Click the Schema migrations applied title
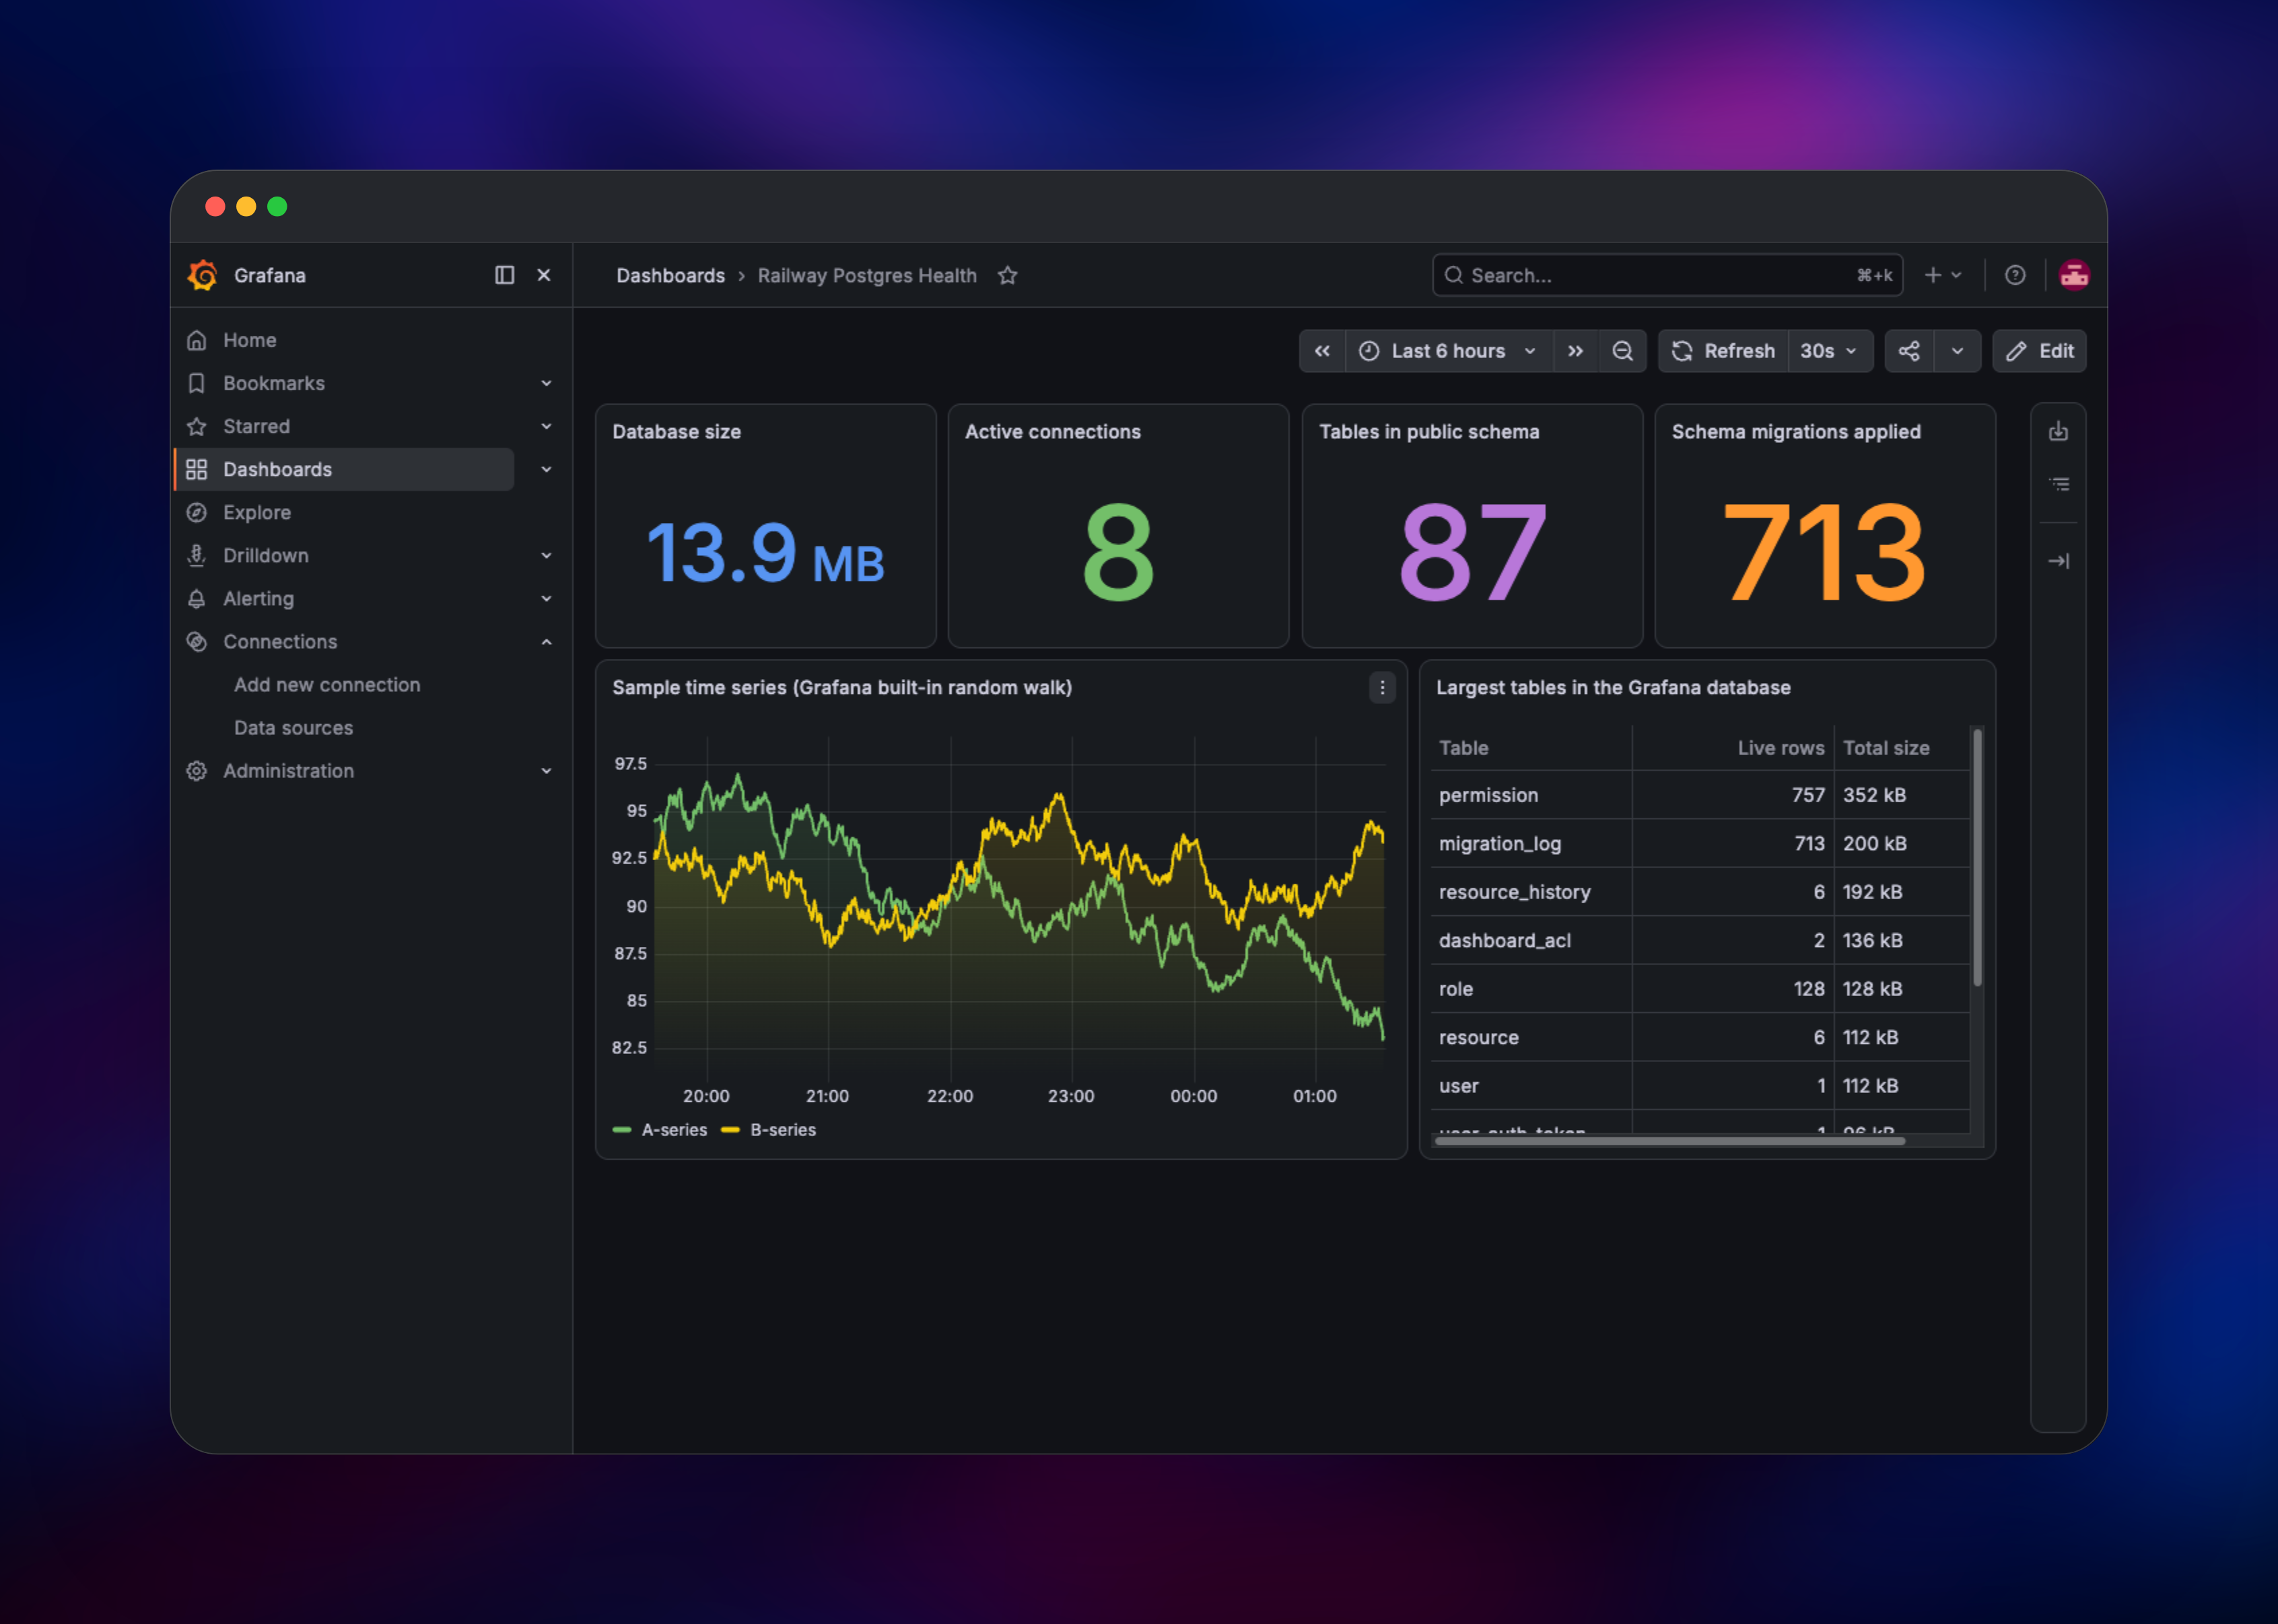2278x1624 pixels. coord(1796,432)
